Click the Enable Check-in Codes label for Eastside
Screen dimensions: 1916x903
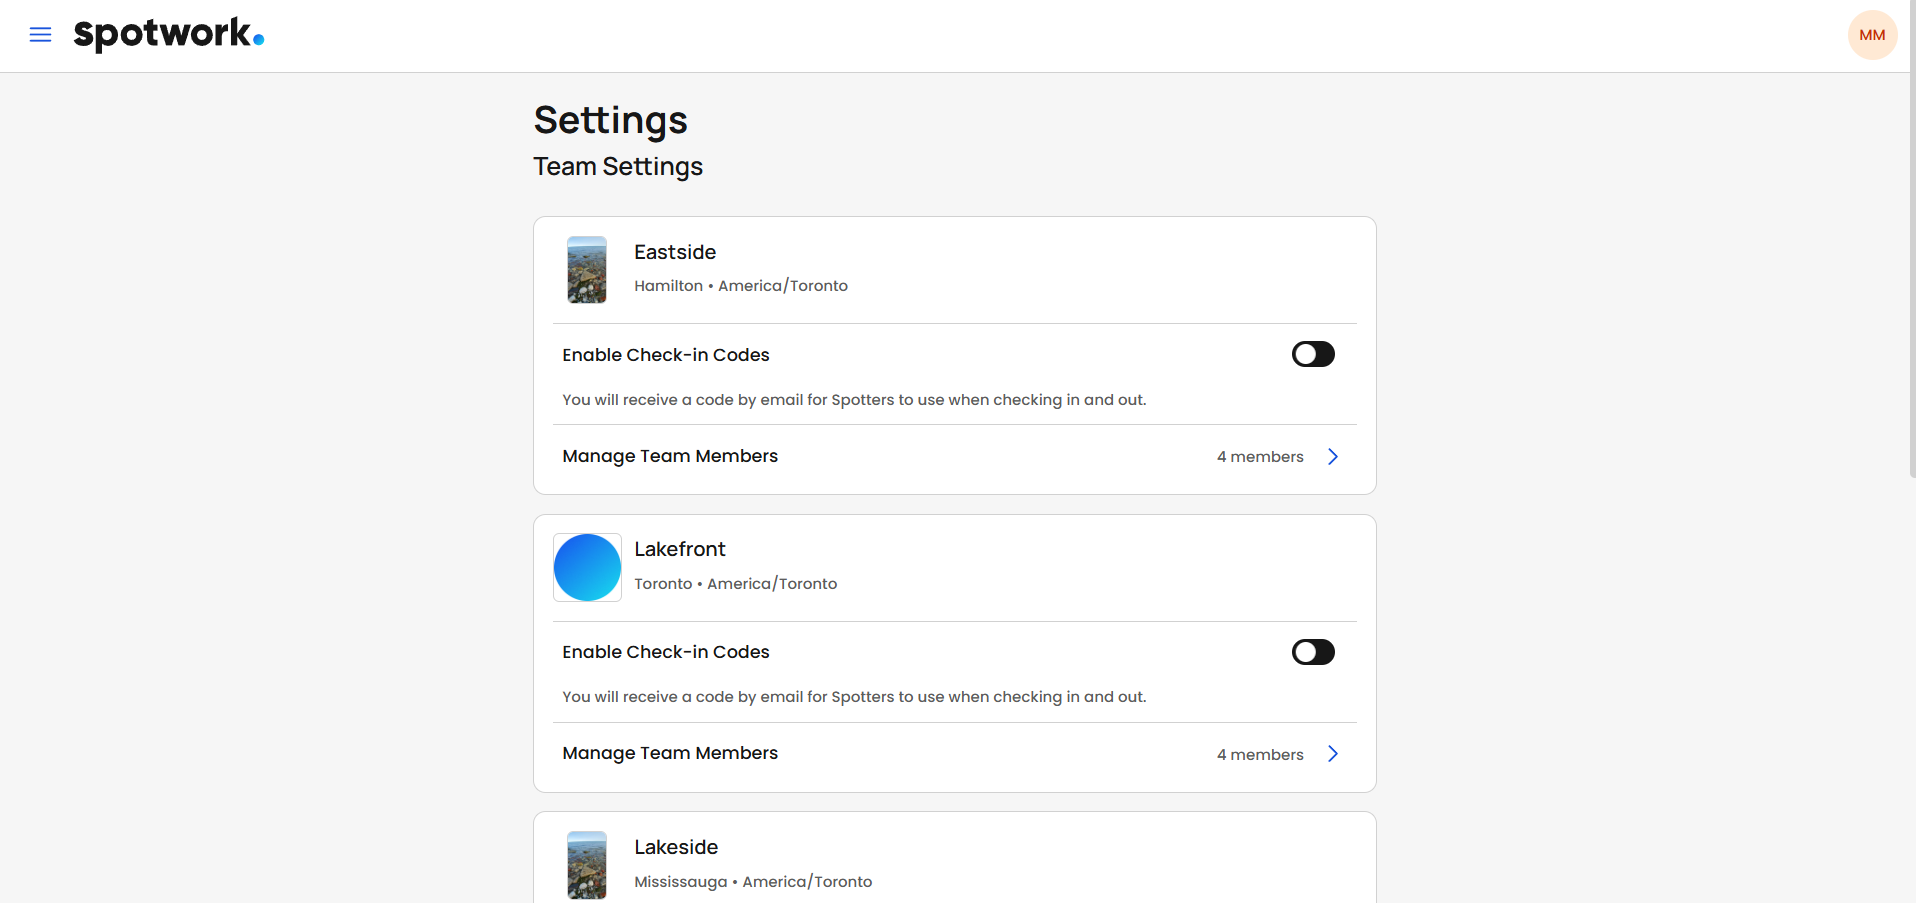point(666,355)
